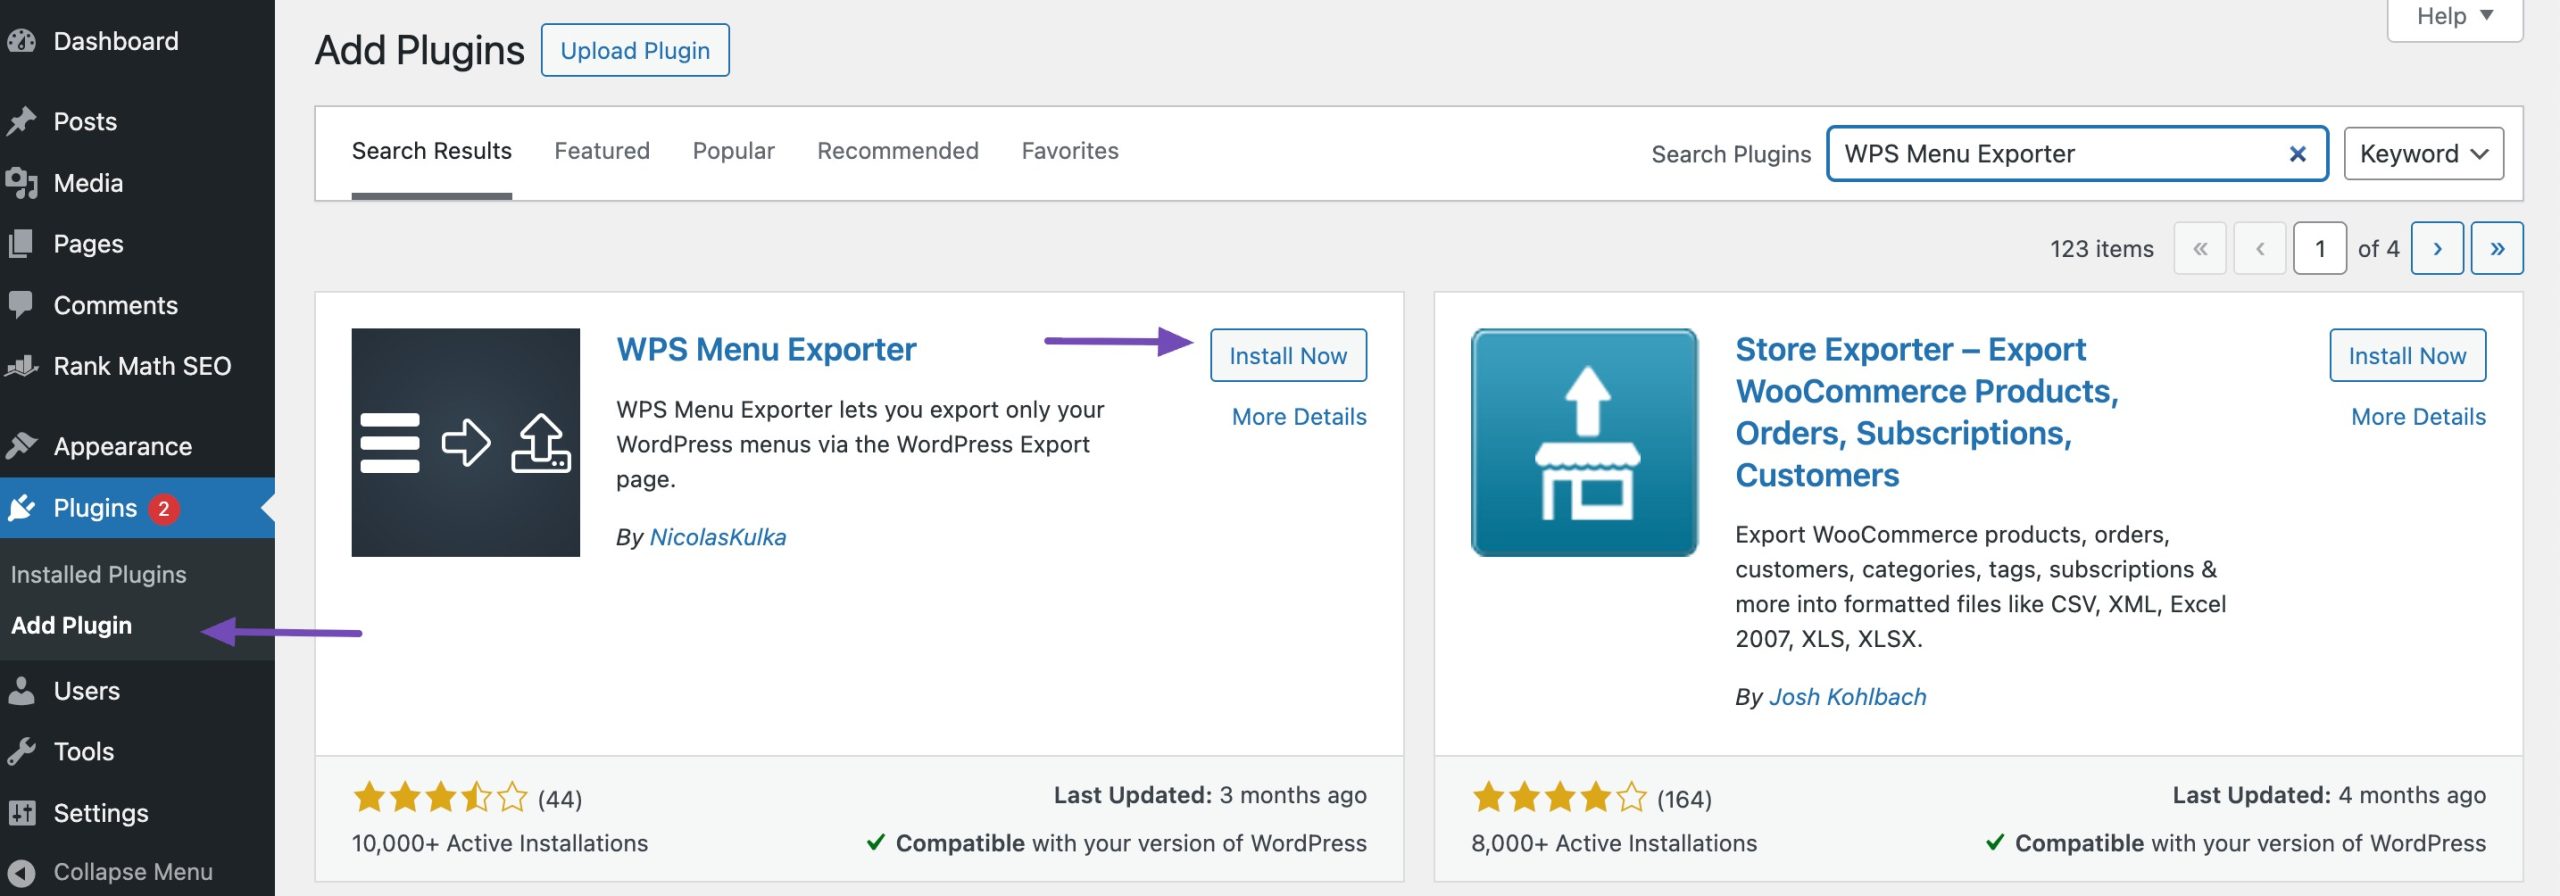2560x896 pixels.
Task: Open Store Exporter plugin title link
Action: pyautogui.click(x=1927, y=412)
